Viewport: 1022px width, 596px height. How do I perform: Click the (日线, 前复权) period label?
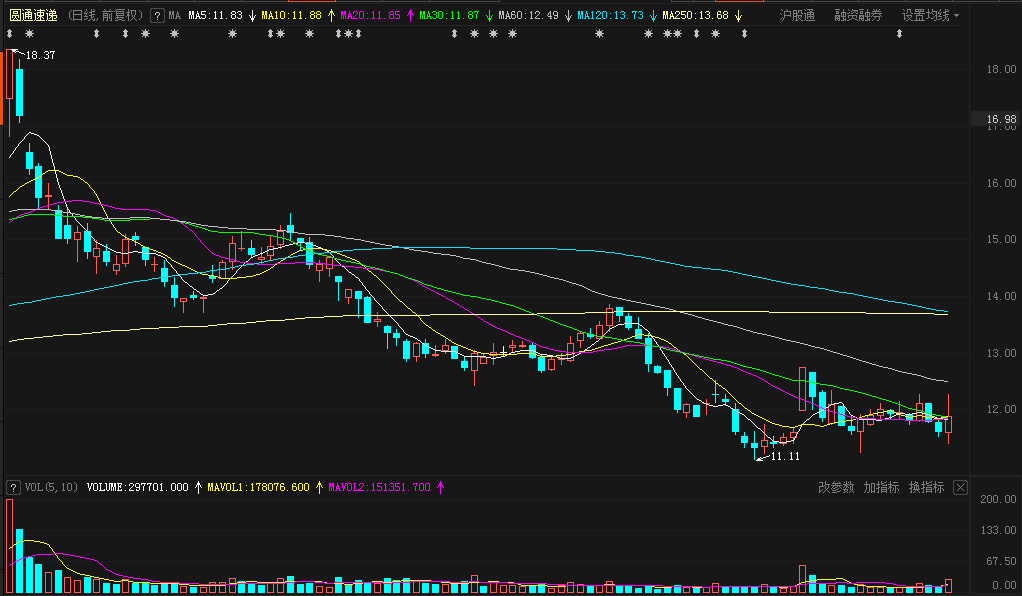click(x=105, y=15)
